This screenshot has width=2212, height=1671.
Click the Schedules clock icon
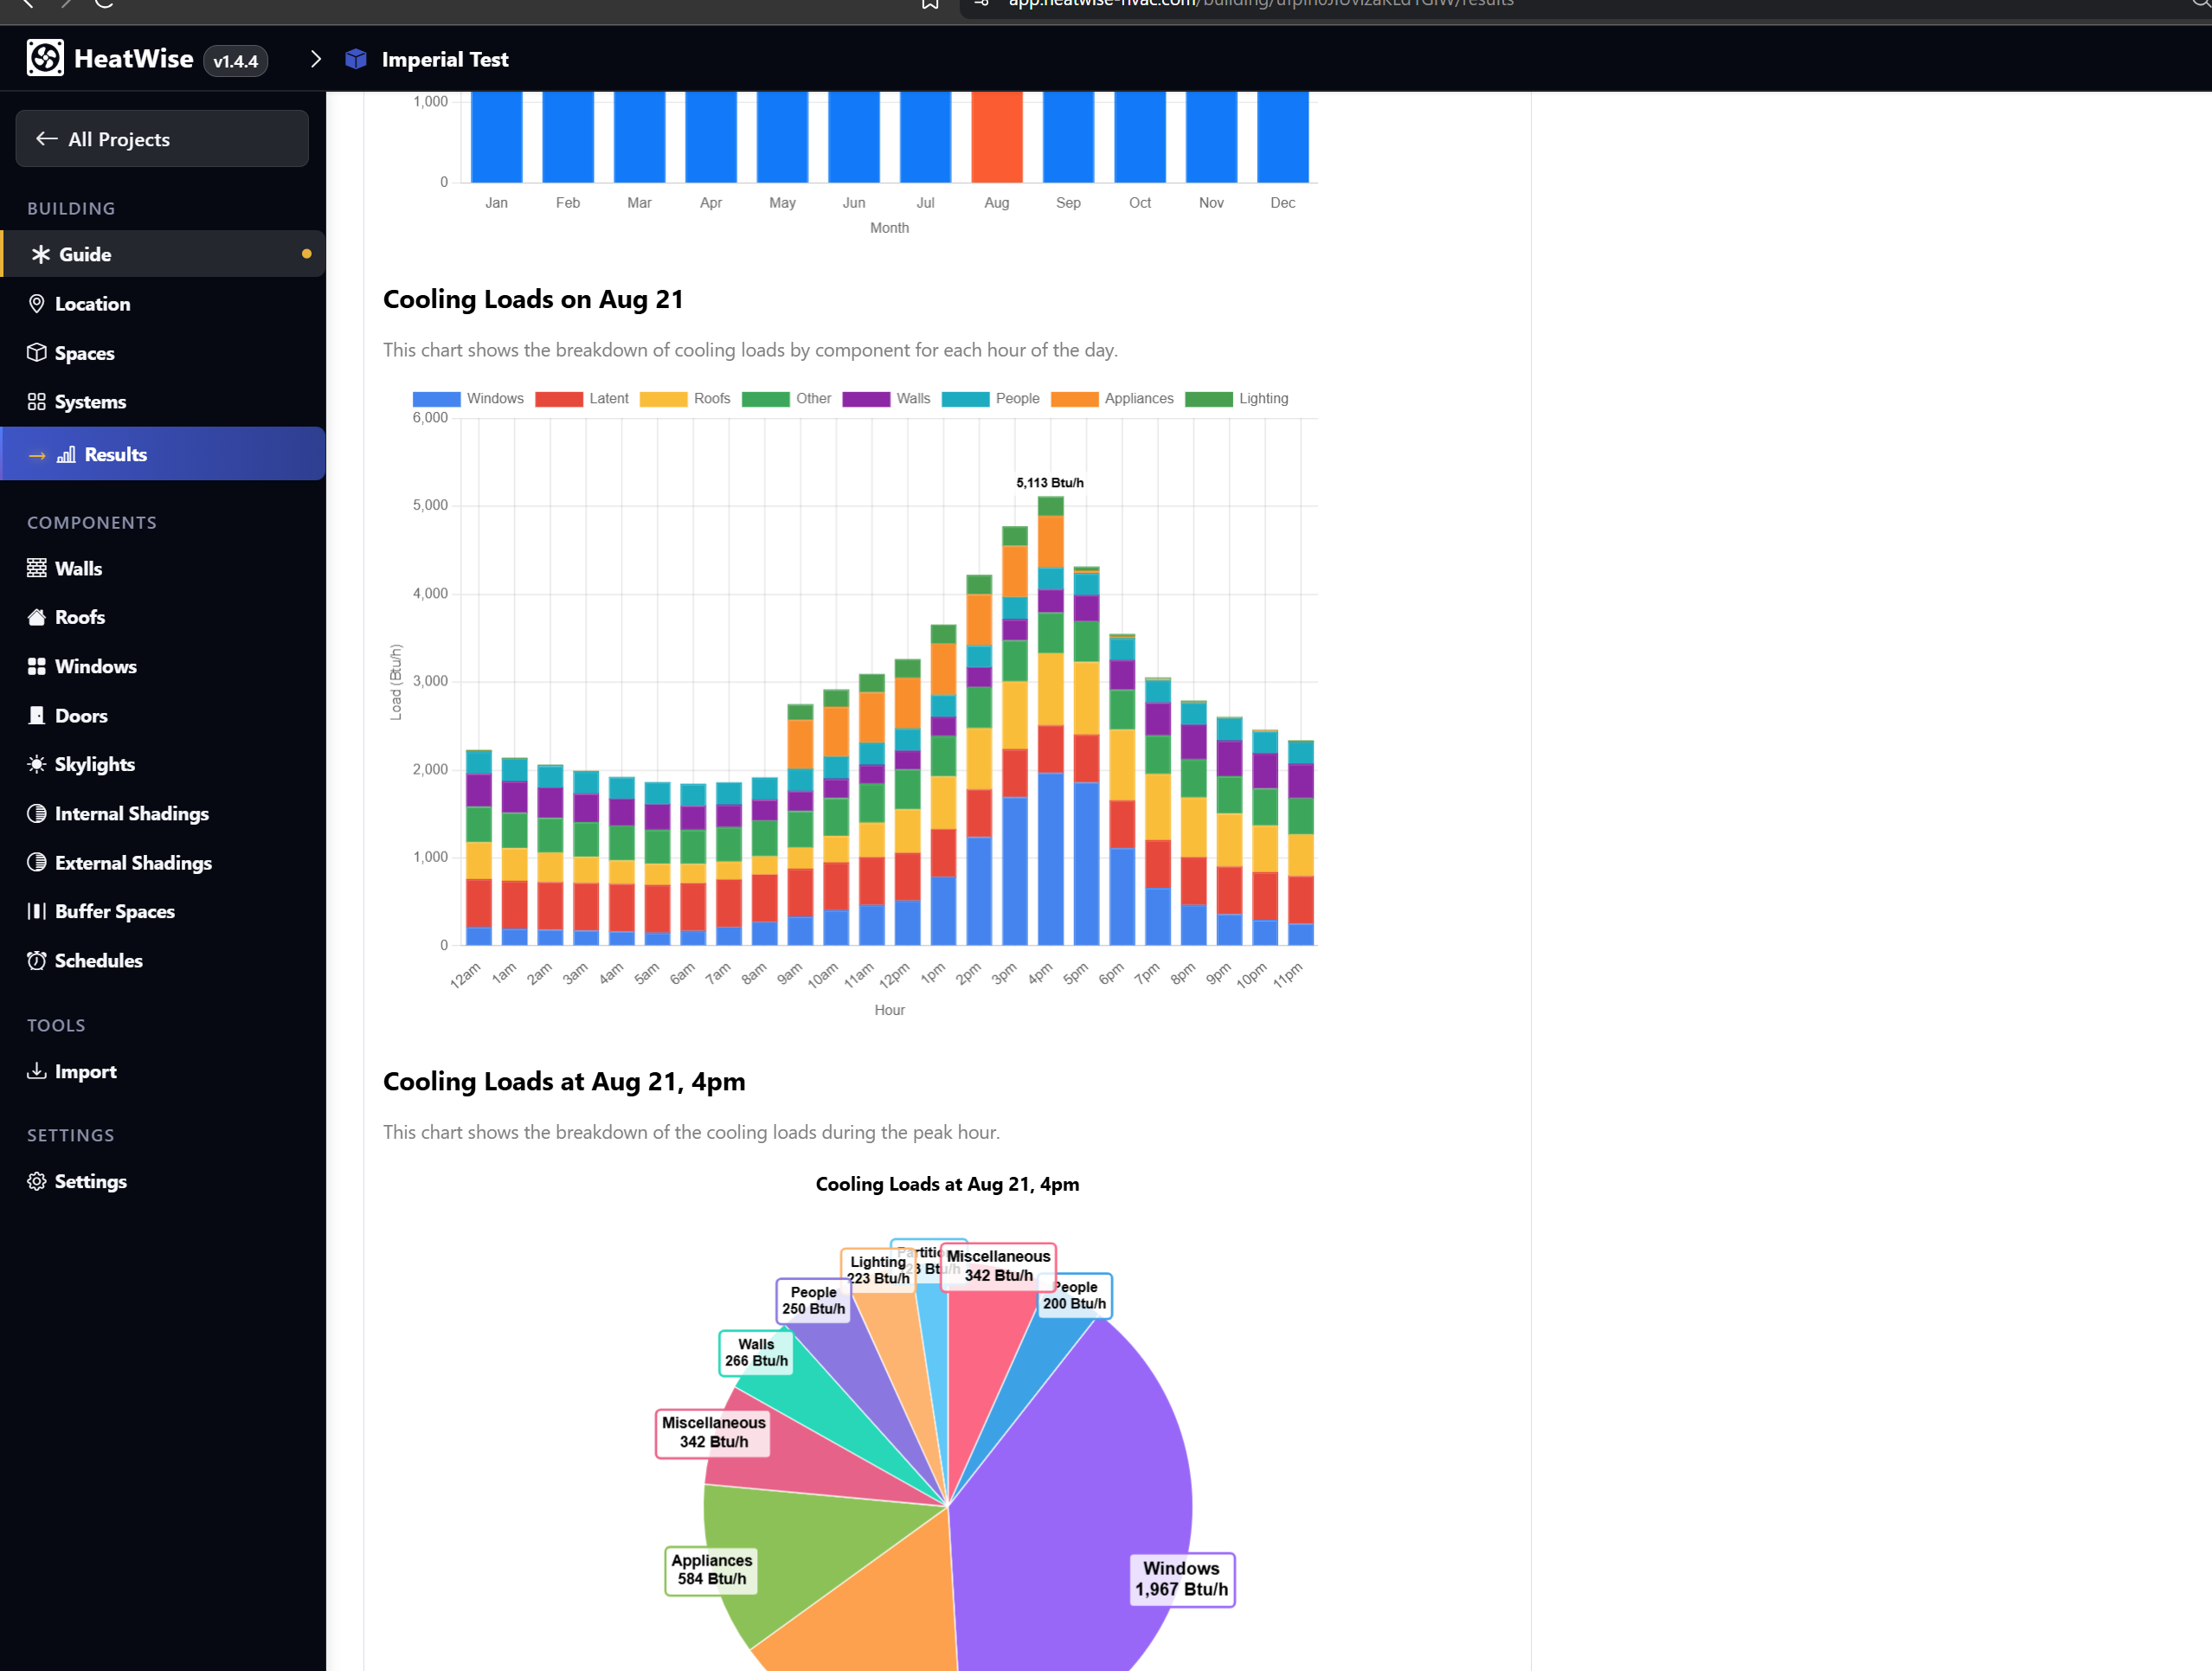tap(37, 960)
